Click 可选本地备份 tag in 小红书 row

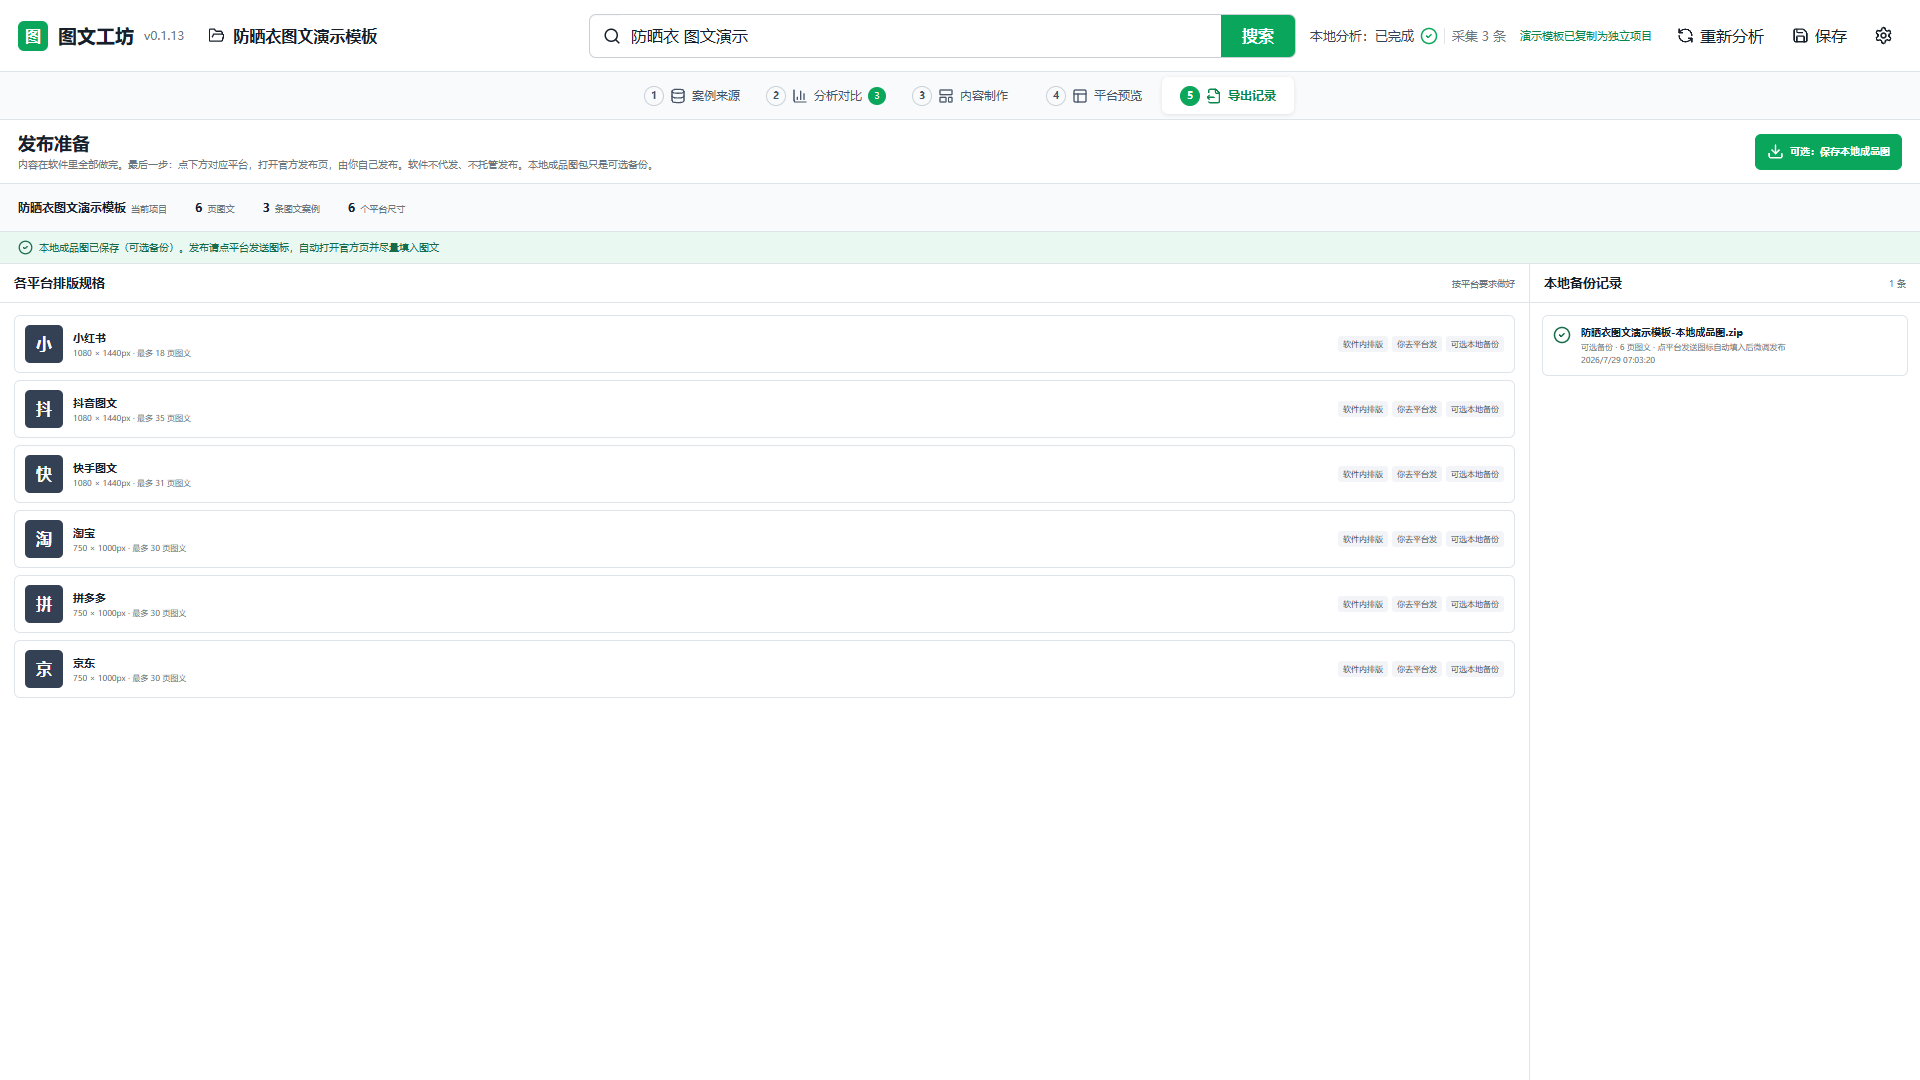coord(1475,345)
